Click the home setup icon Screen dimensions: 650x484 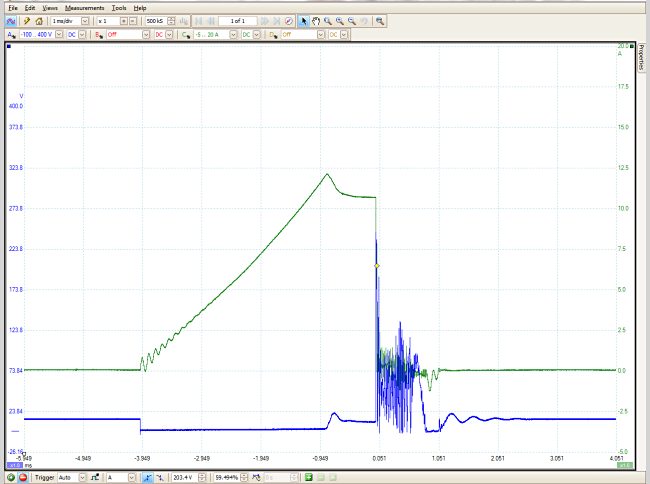point(39,20)
